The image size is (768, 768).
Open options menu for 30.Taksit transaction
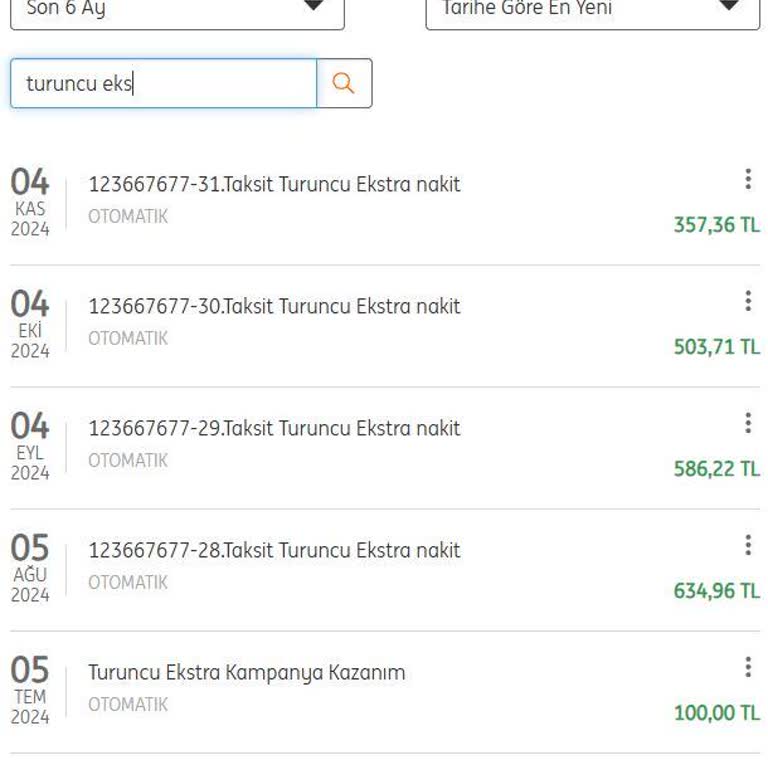747,301
